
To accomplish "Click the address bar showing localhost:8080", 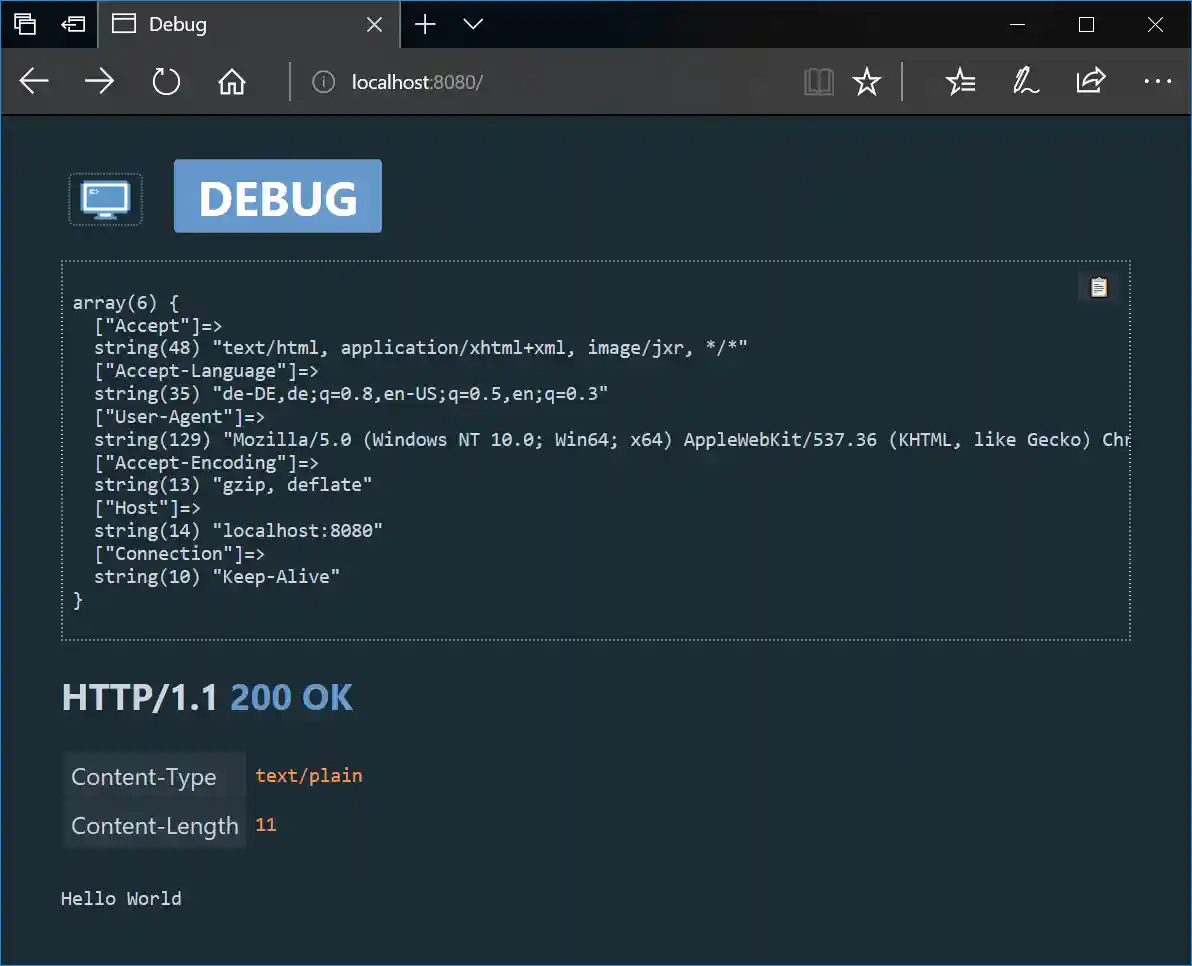I will click(417, 82).
